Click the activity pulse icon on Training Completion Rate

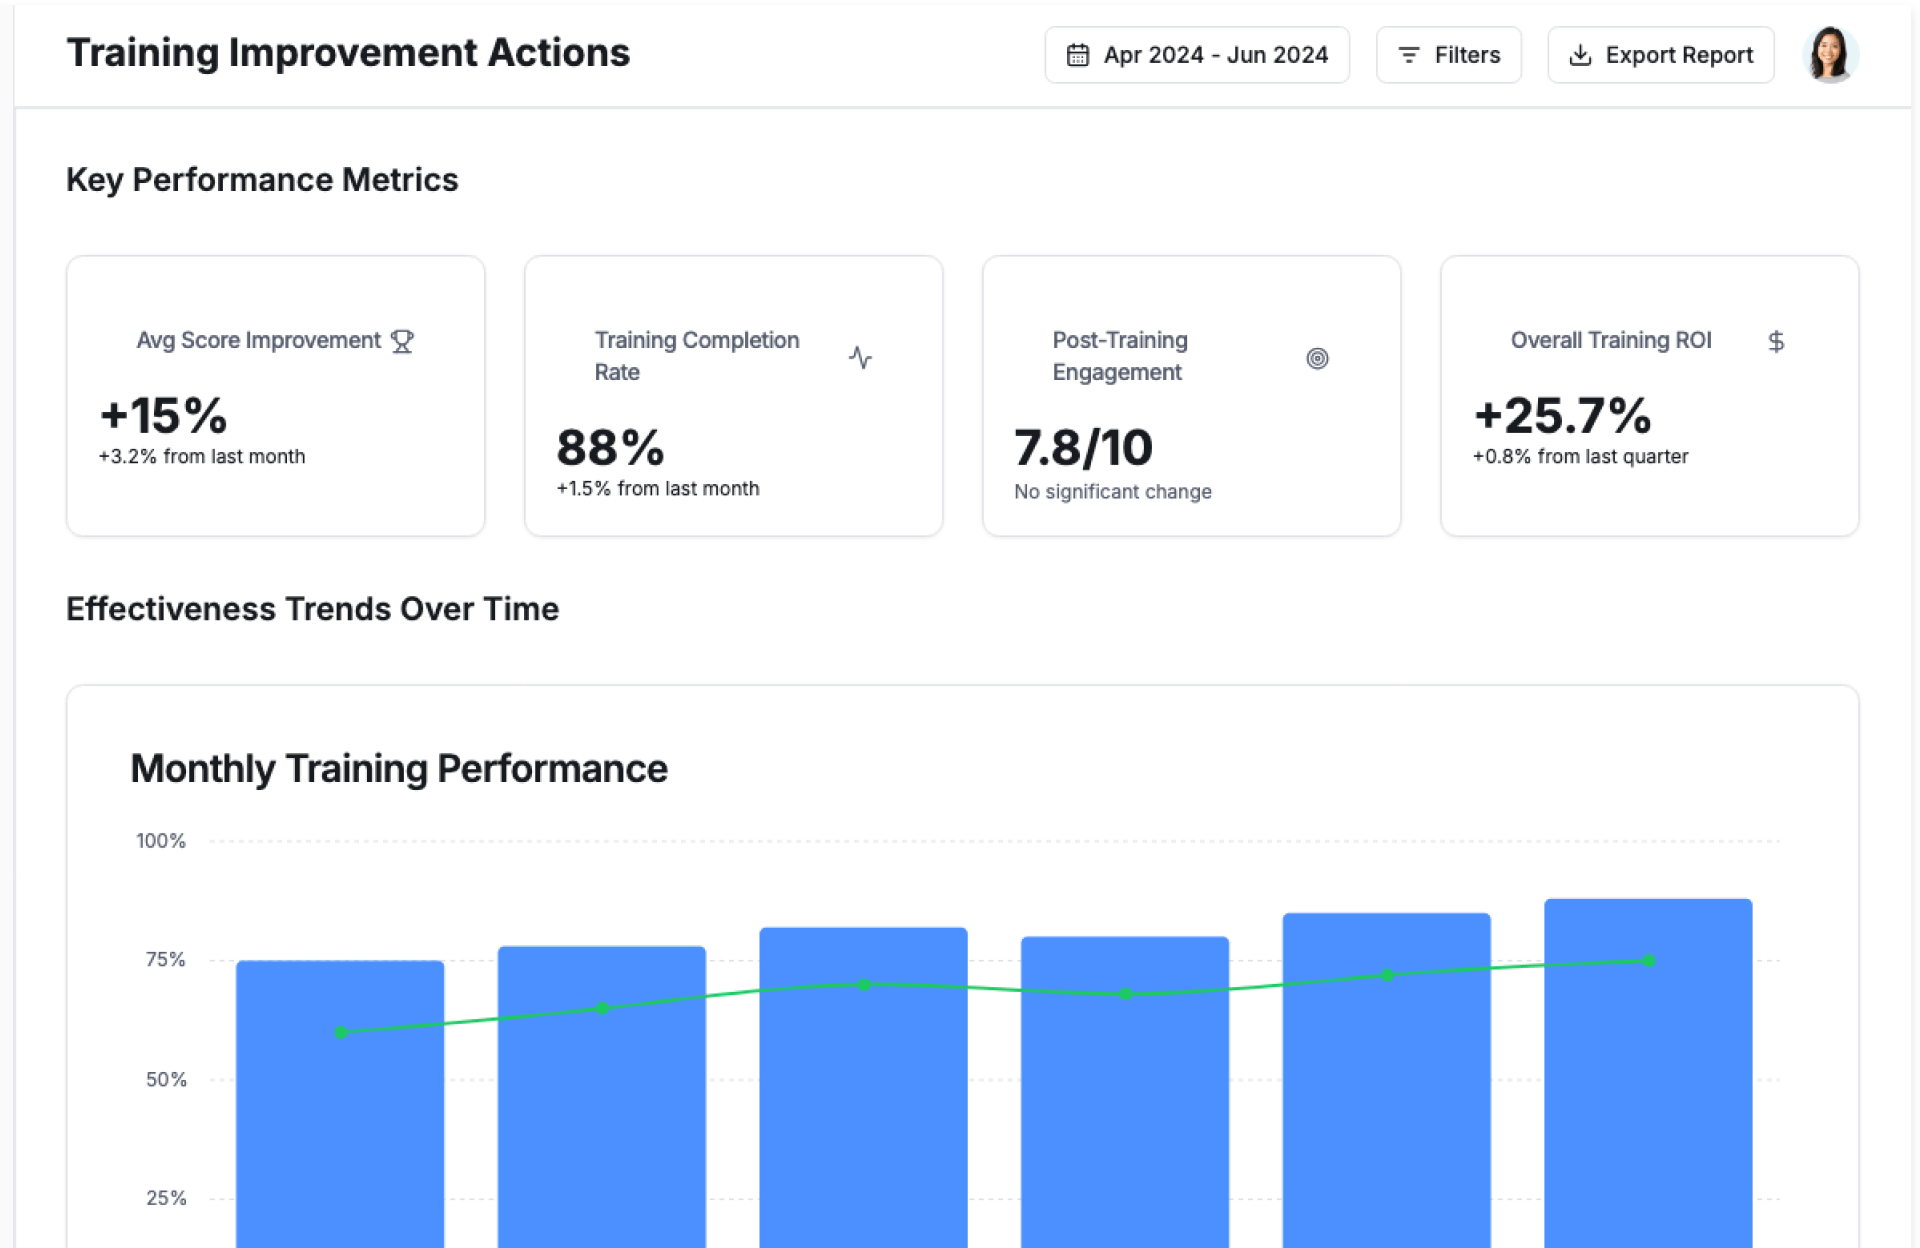pos(860,357)
